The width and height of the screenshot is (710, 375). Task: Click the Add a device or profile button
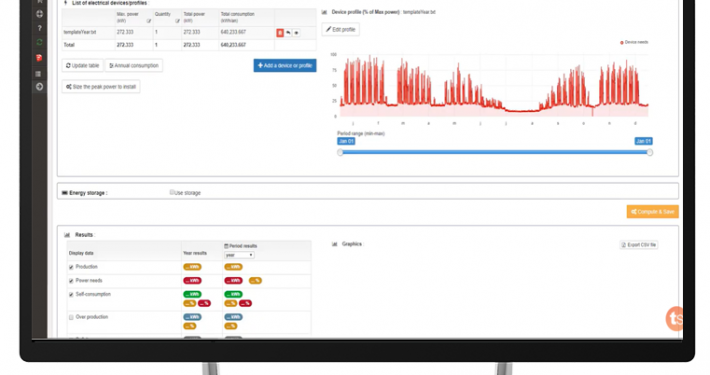[x=285, y=66]
